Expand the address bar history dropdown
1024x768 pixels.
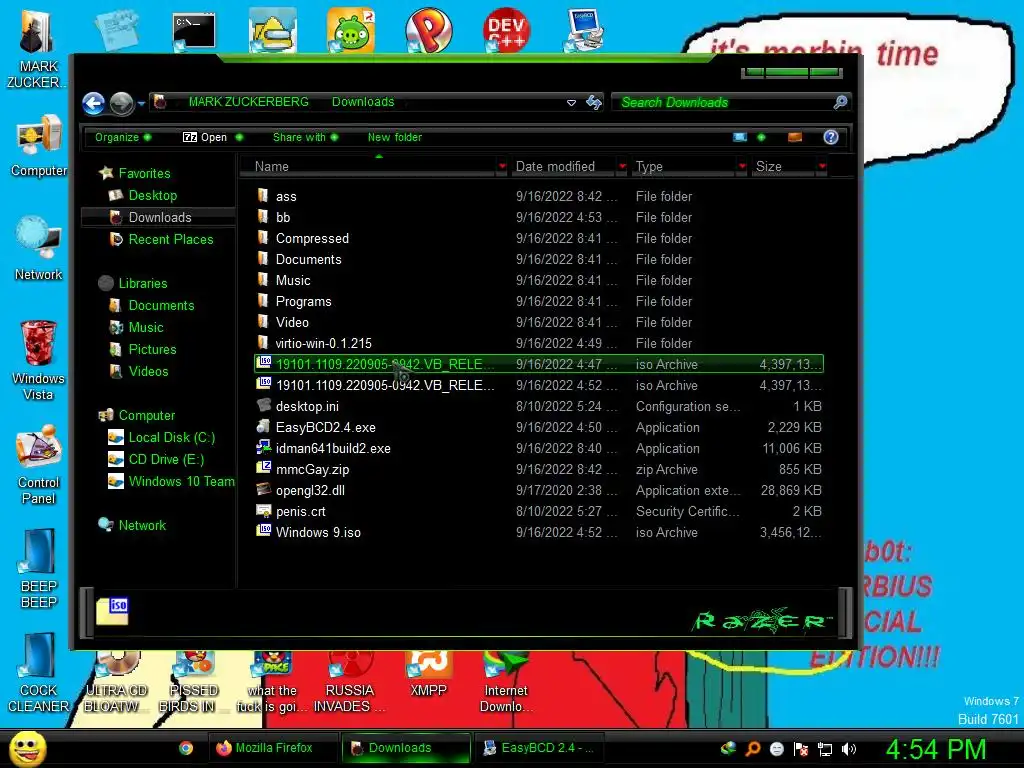click(x=571, y=103)
